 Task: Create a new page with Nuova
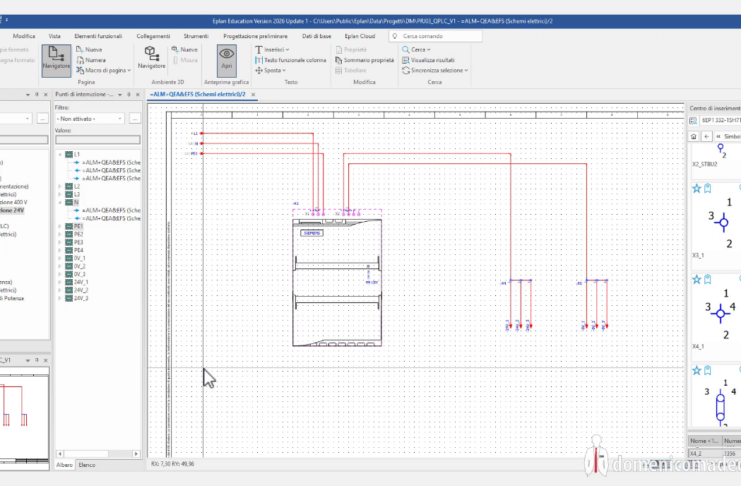click(x=92, y=49)
